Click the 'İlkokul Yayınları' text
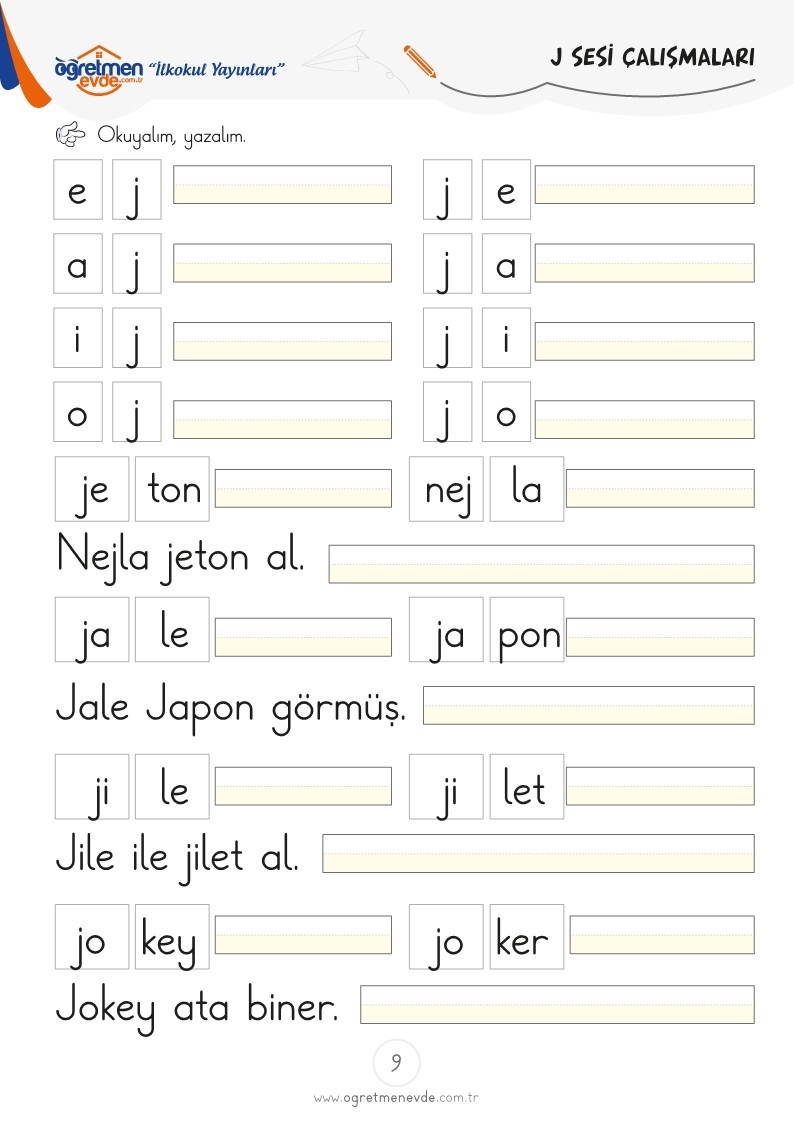This screenshot has width=794, height=1123. coord(216,69)
